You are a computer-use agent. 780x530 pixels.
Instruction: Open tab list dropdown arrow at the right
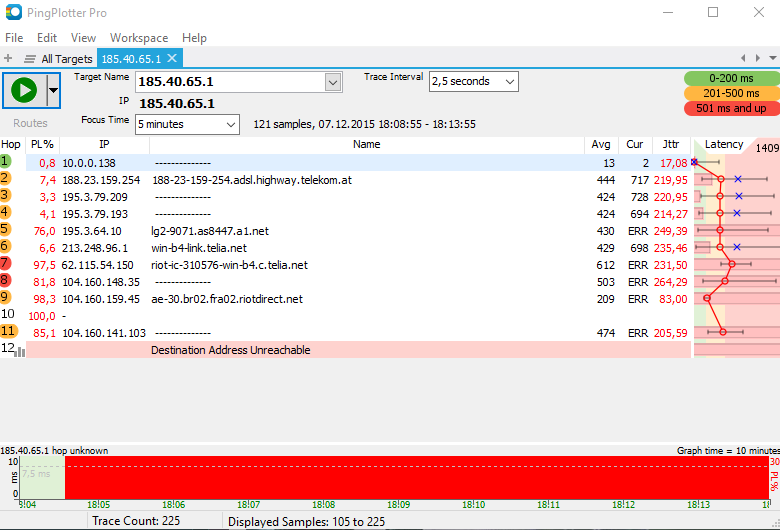[773, 58]
